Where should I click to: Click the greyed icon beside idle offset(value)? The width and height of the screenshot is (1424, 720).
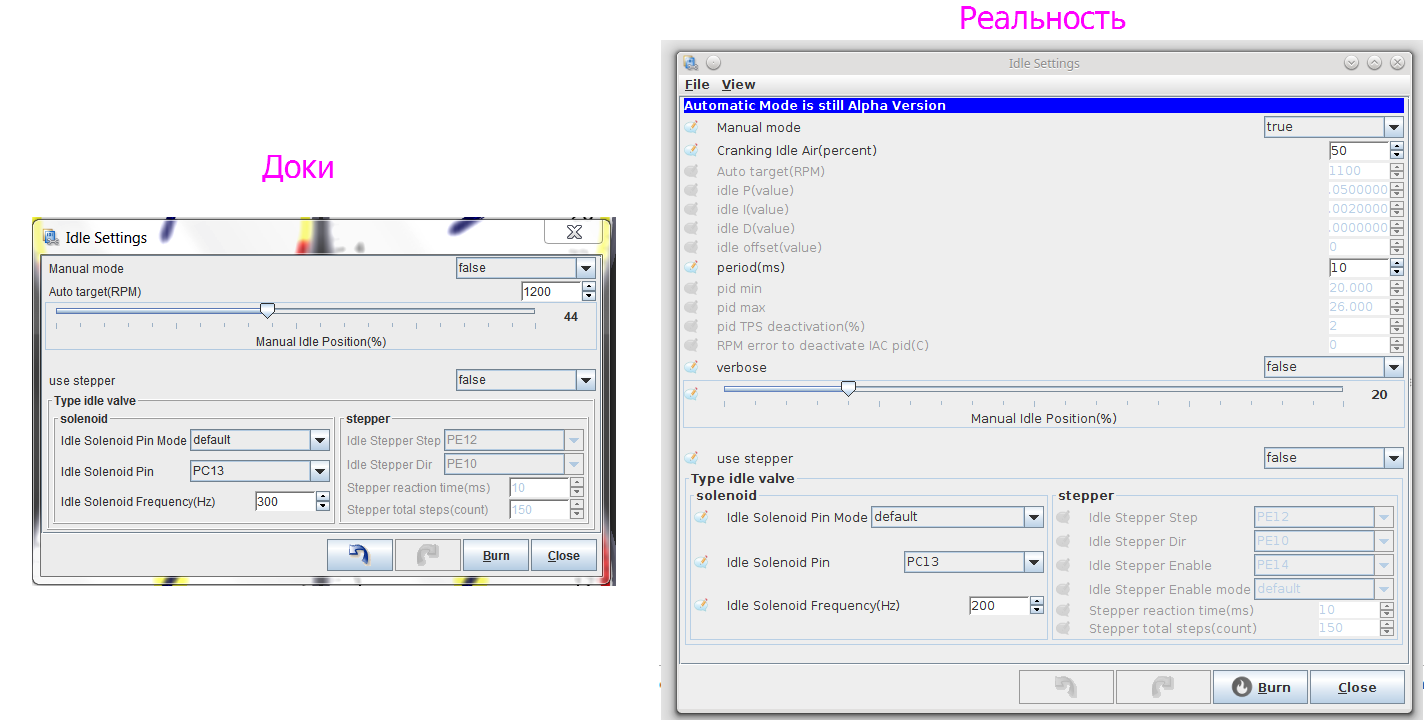(x=691, y=247)
